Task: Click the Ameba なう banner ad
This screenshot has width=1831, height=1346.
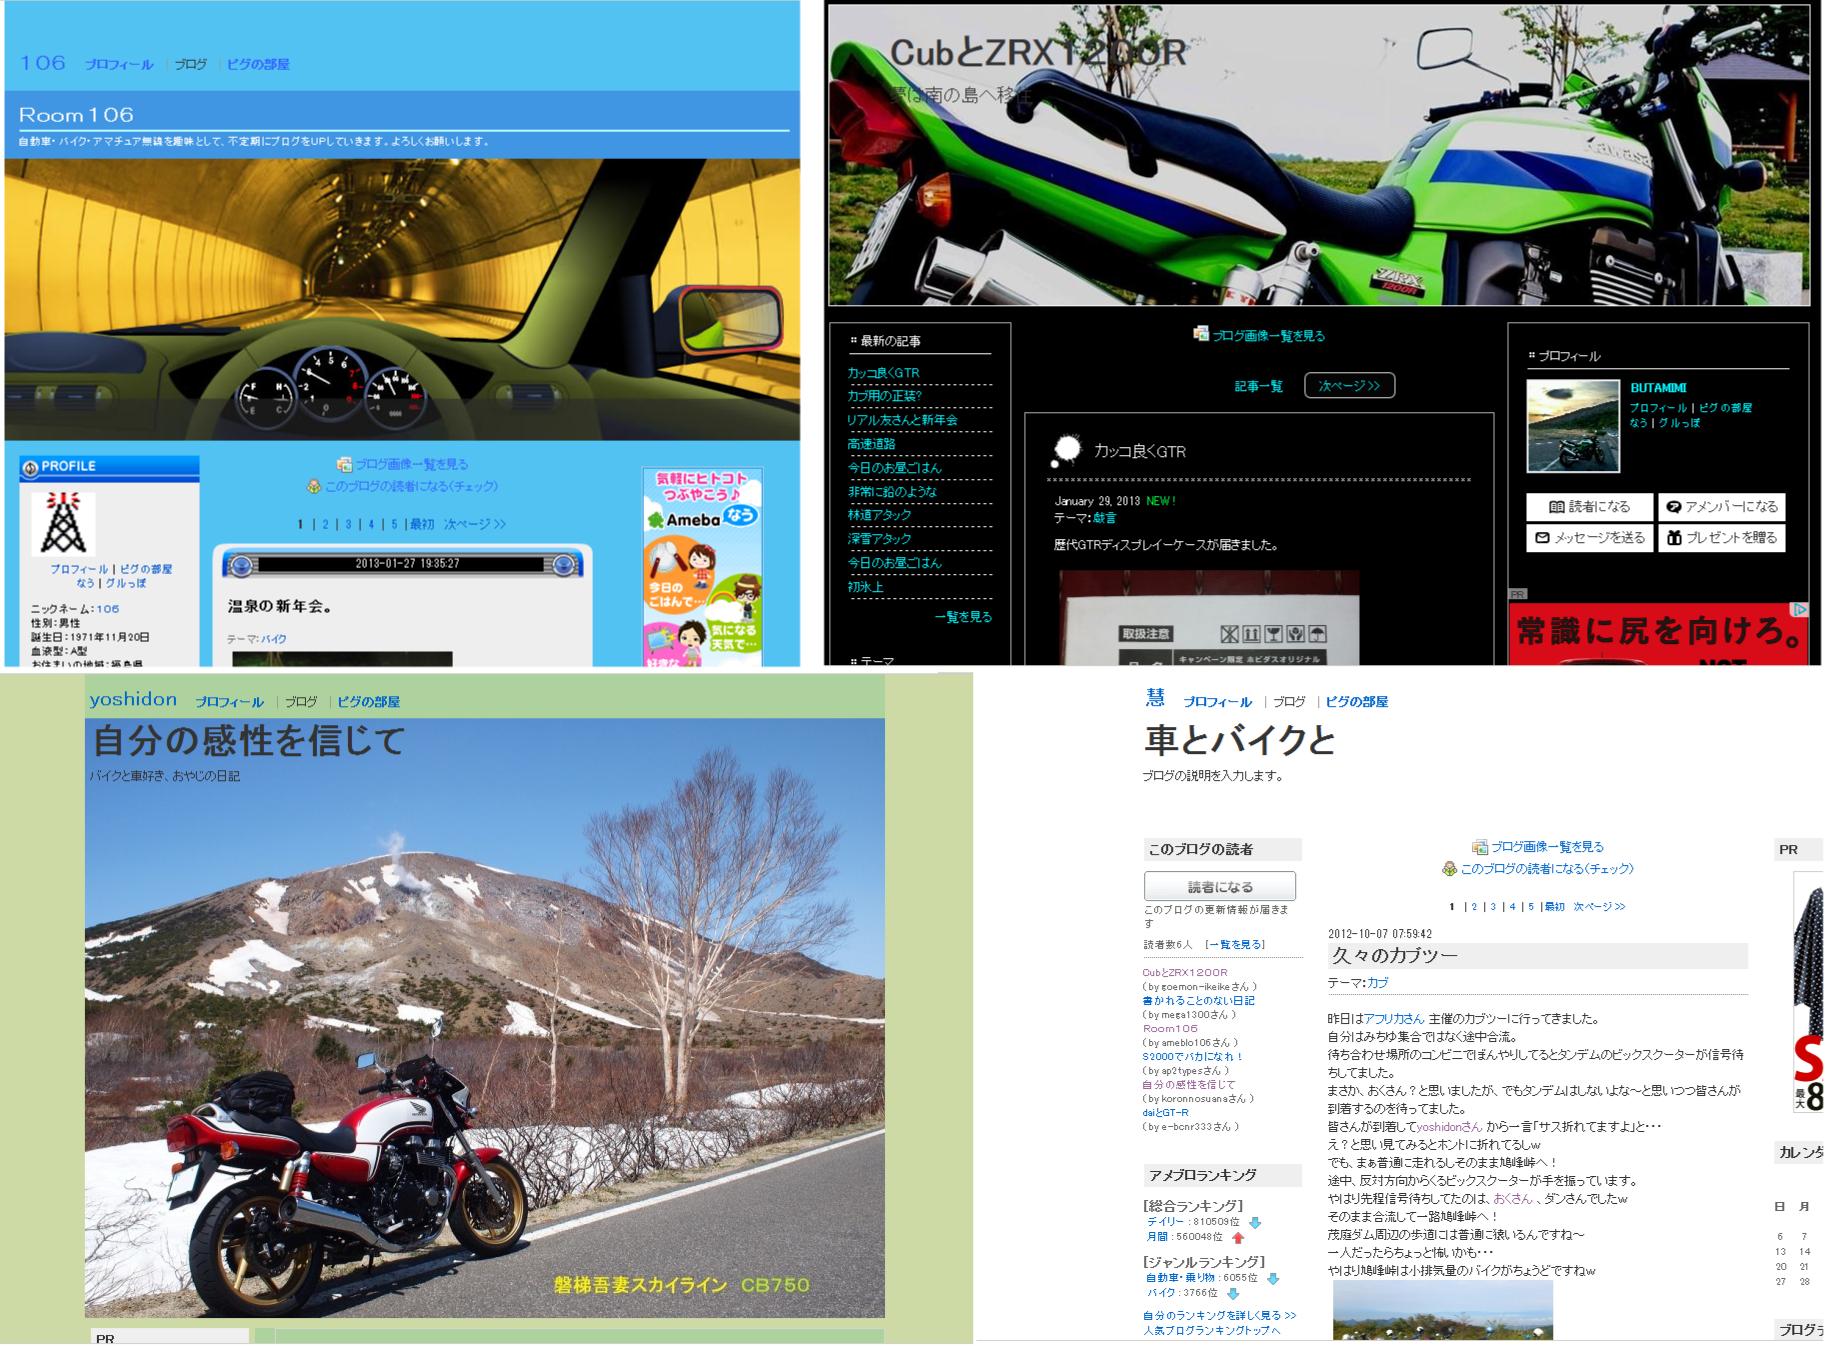Action: click(702, 567)
